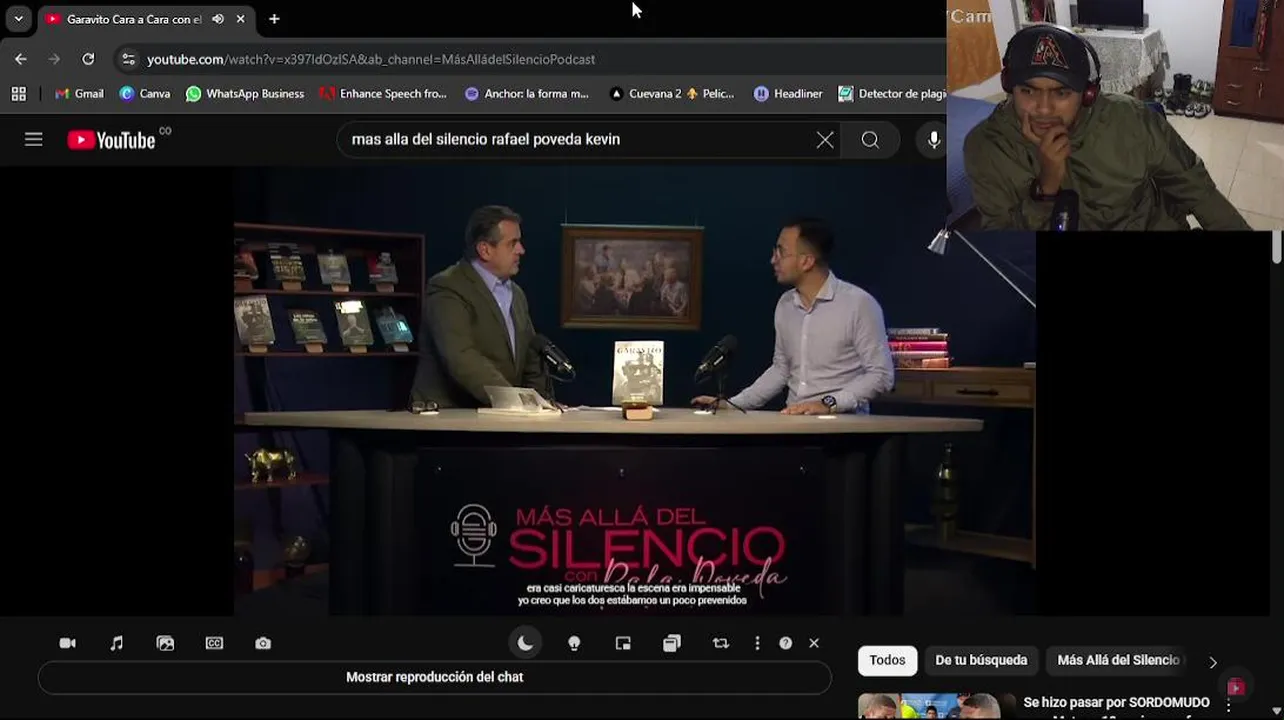Select the Más Allá del Silencio chip

click(x=1118, y=660)
